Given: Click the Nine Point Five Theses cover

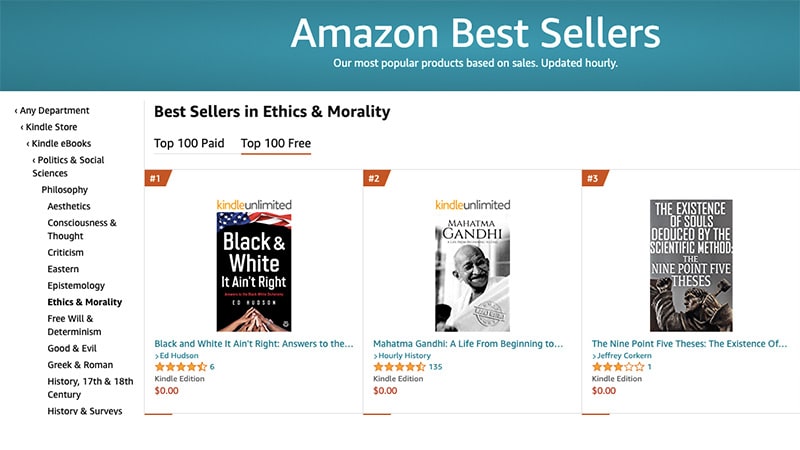Looking at the screenshot, I should (690, 266).
